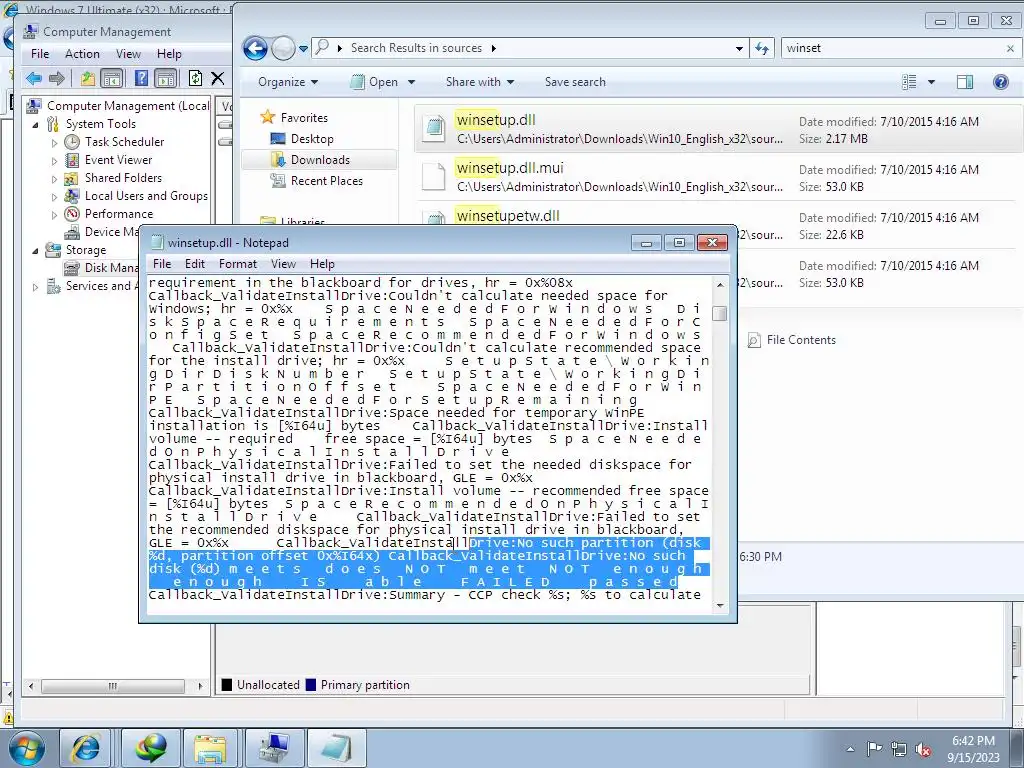Screen dimensions: 1024x768
Task: Select Disk Management tree item
Action: click(101, 268)
